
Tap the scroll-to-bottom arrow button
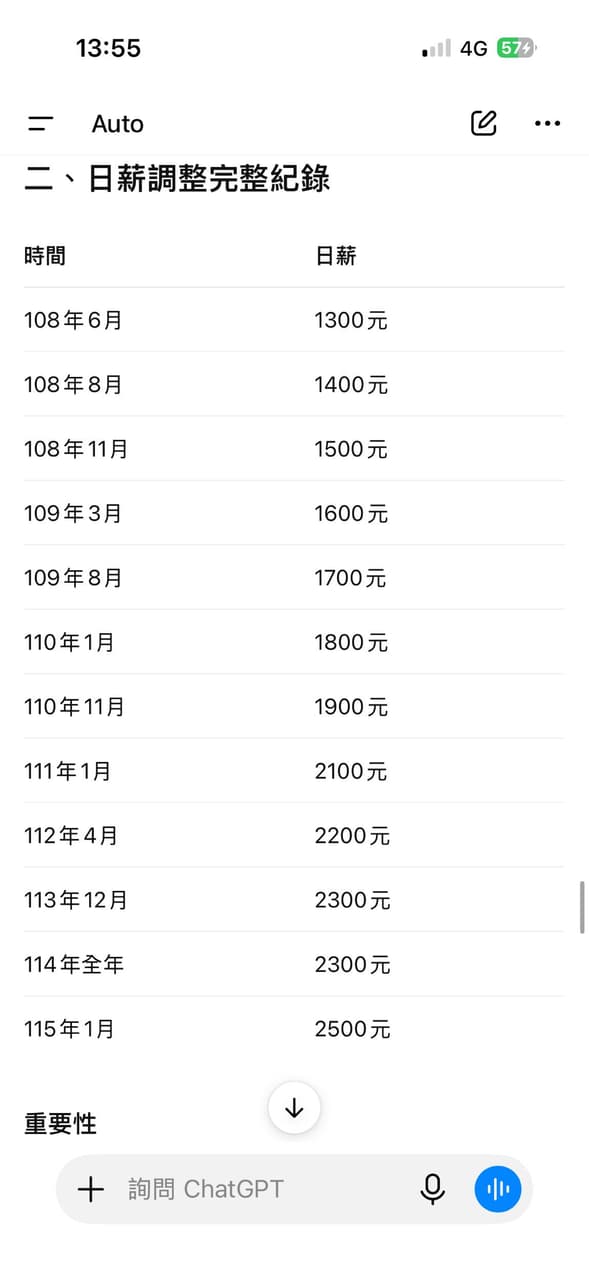click(x=294, y=1108)
